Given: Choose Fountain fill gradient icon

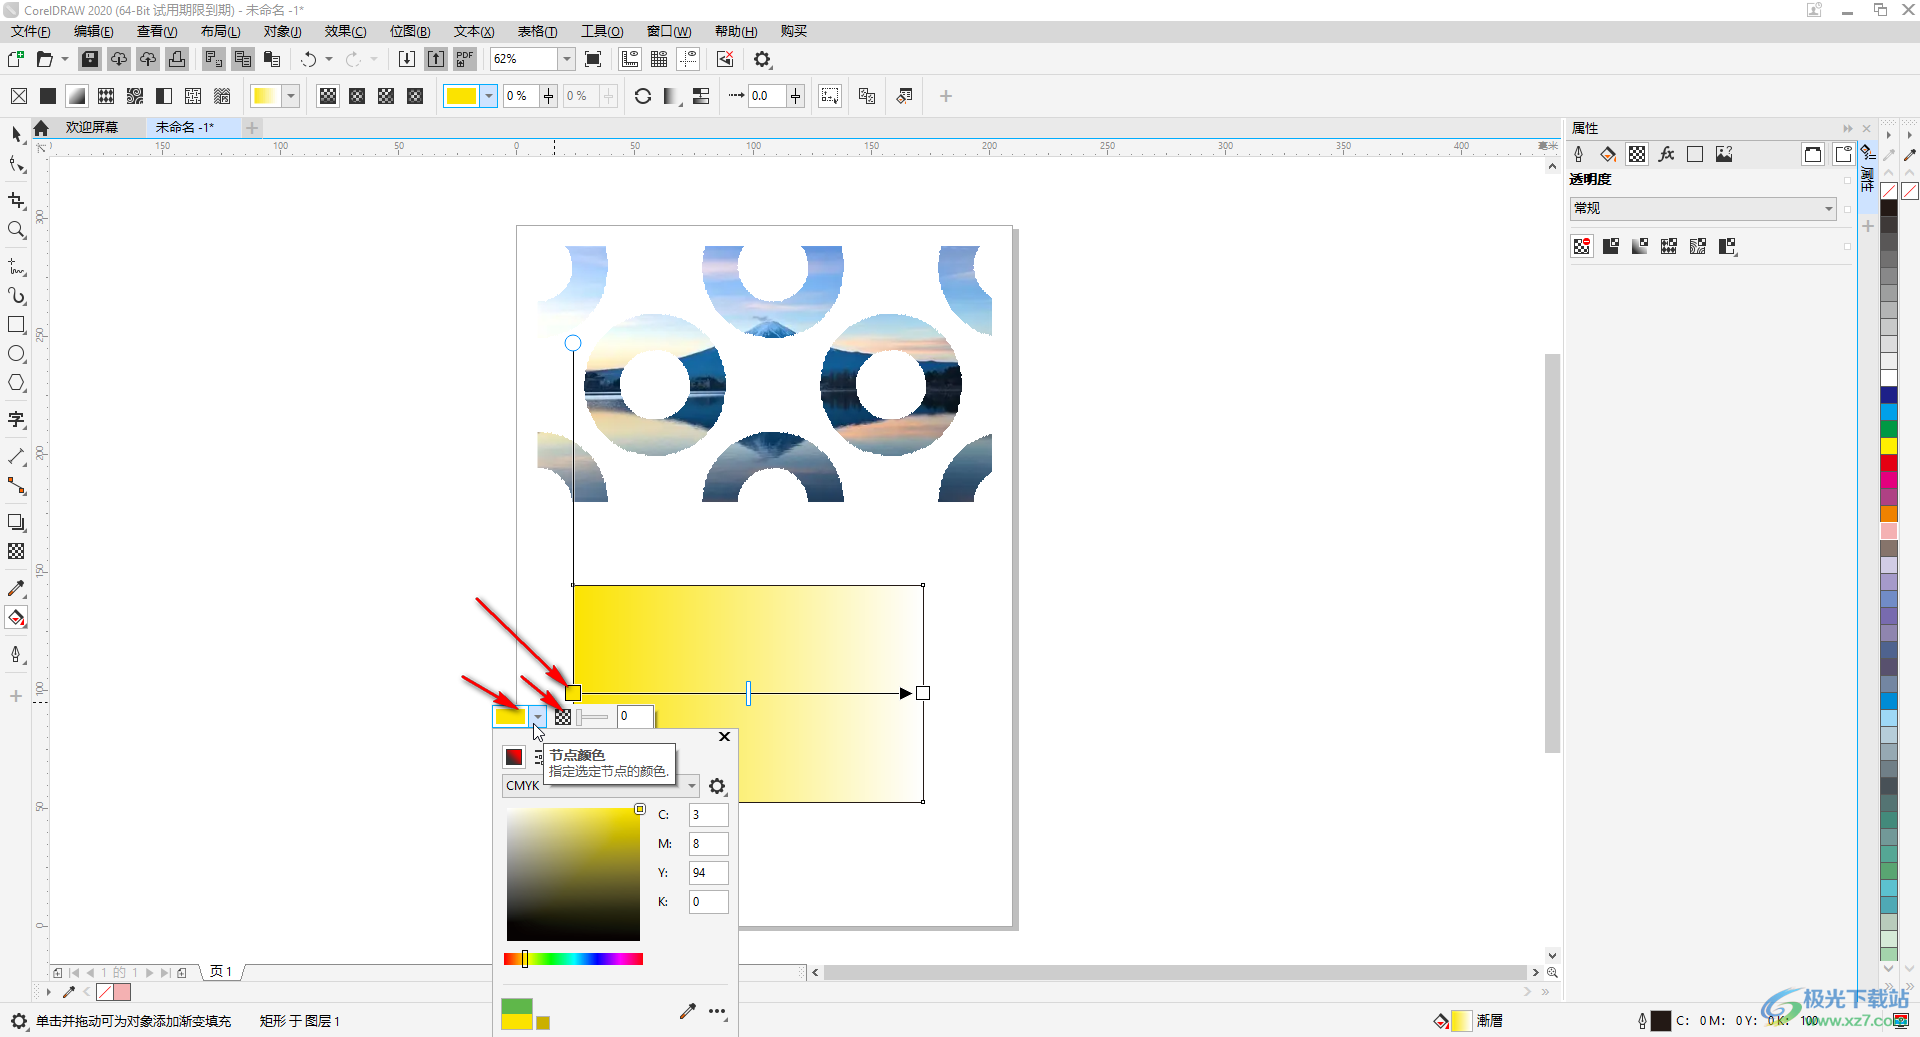Looking at the screenshot, I should click(x=77, y=96).
